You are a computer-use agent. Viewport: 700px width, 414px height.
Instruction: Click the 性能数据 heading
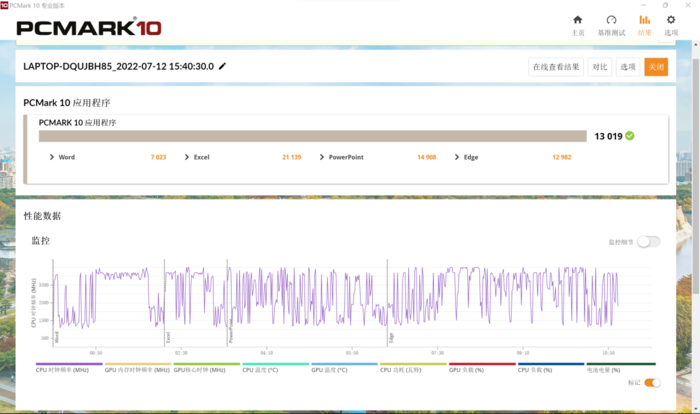(x=42, y=216)
